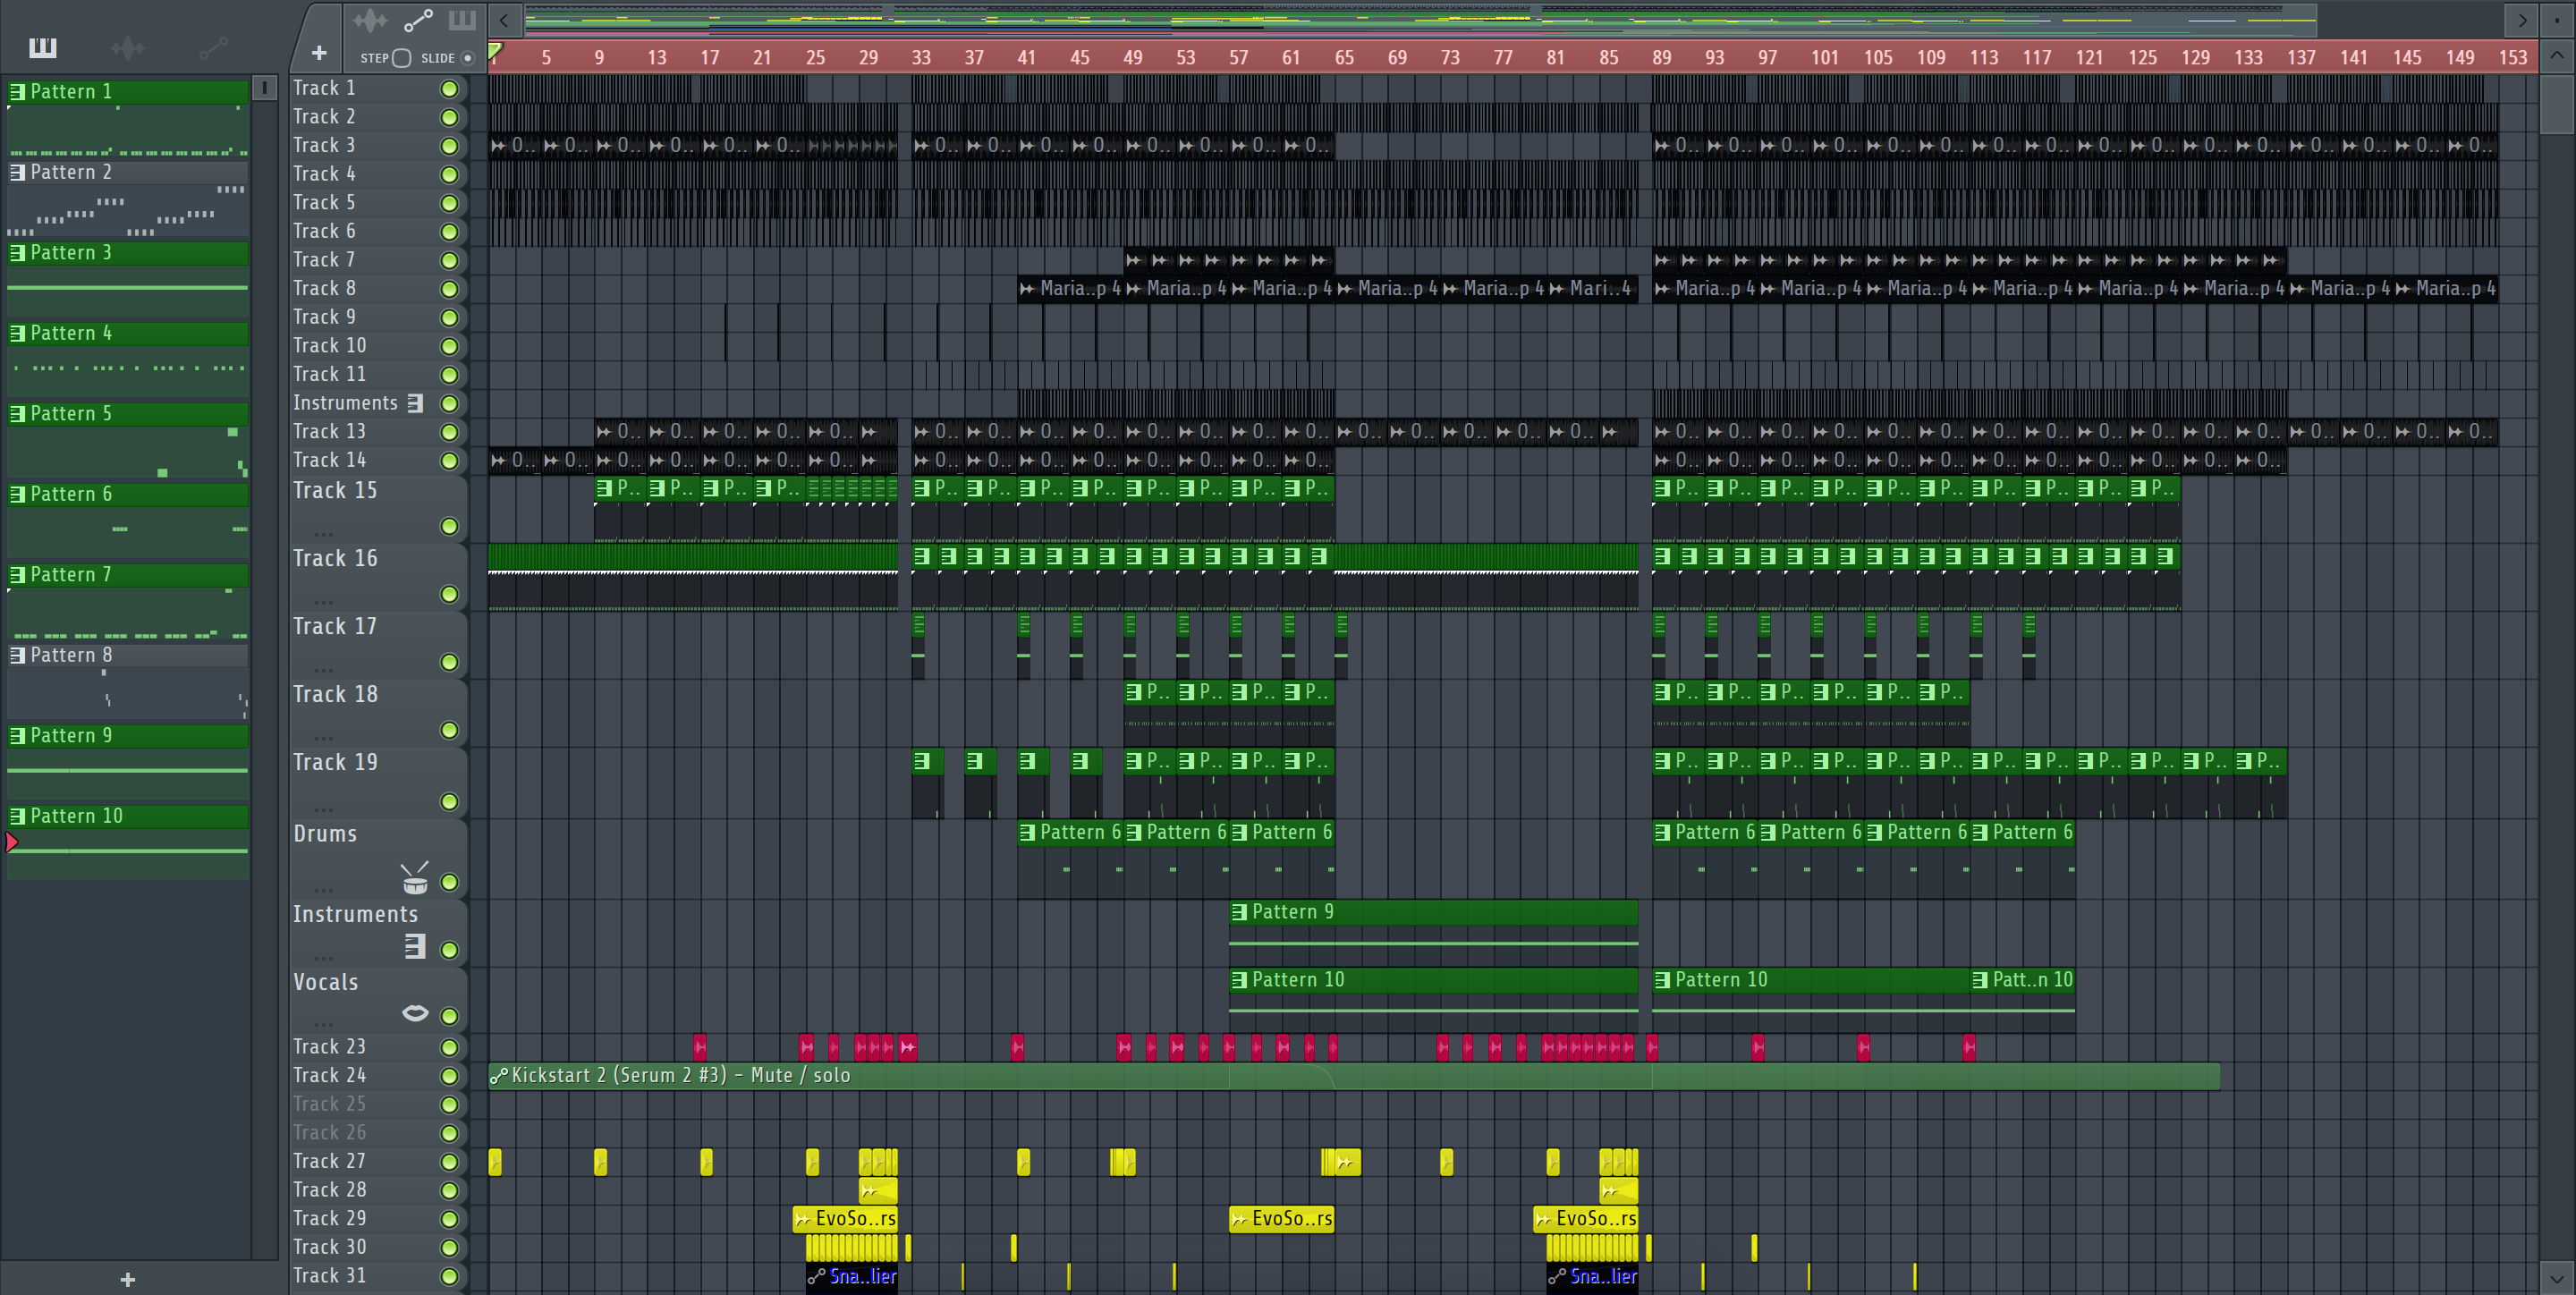Toggle the SLIDE option
The height and width of the screenshot is (1295, 2576).
click(x=467, y=58)
